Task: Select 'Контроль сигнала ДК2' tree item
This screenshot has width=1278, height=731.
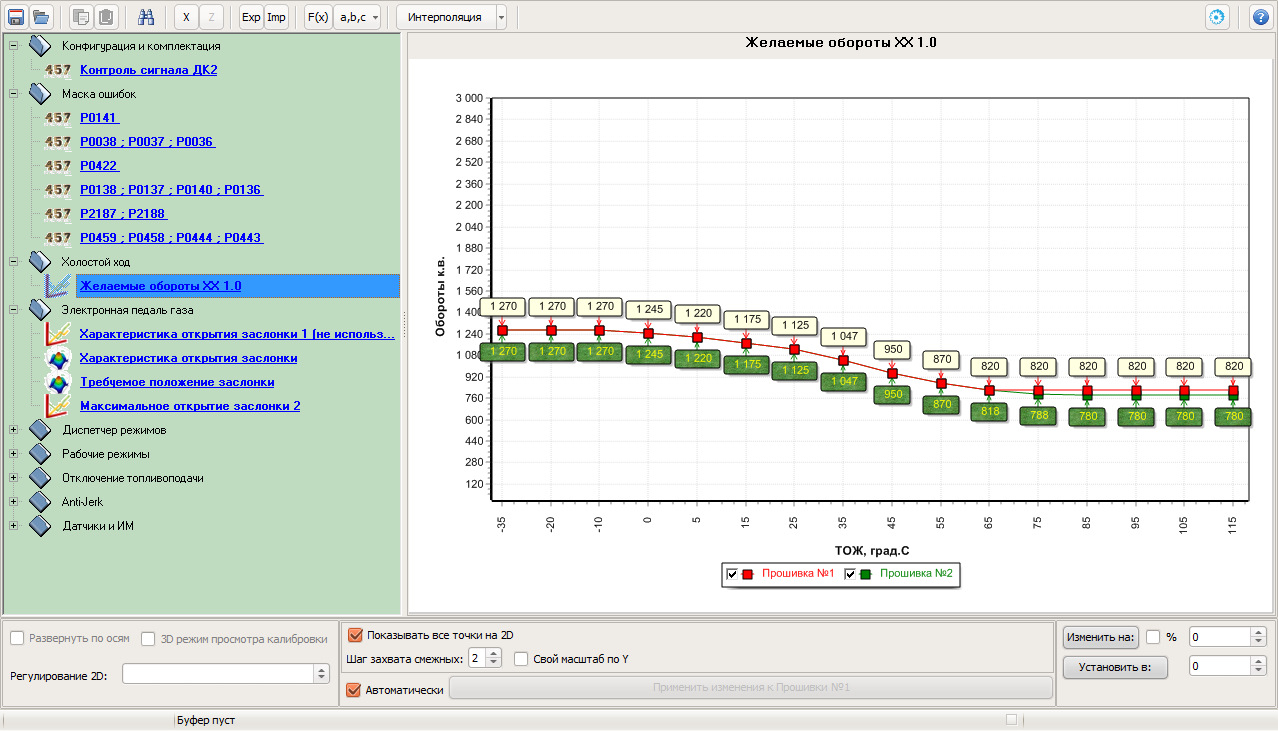Action: pyautogui.click(x=148, y=70)
